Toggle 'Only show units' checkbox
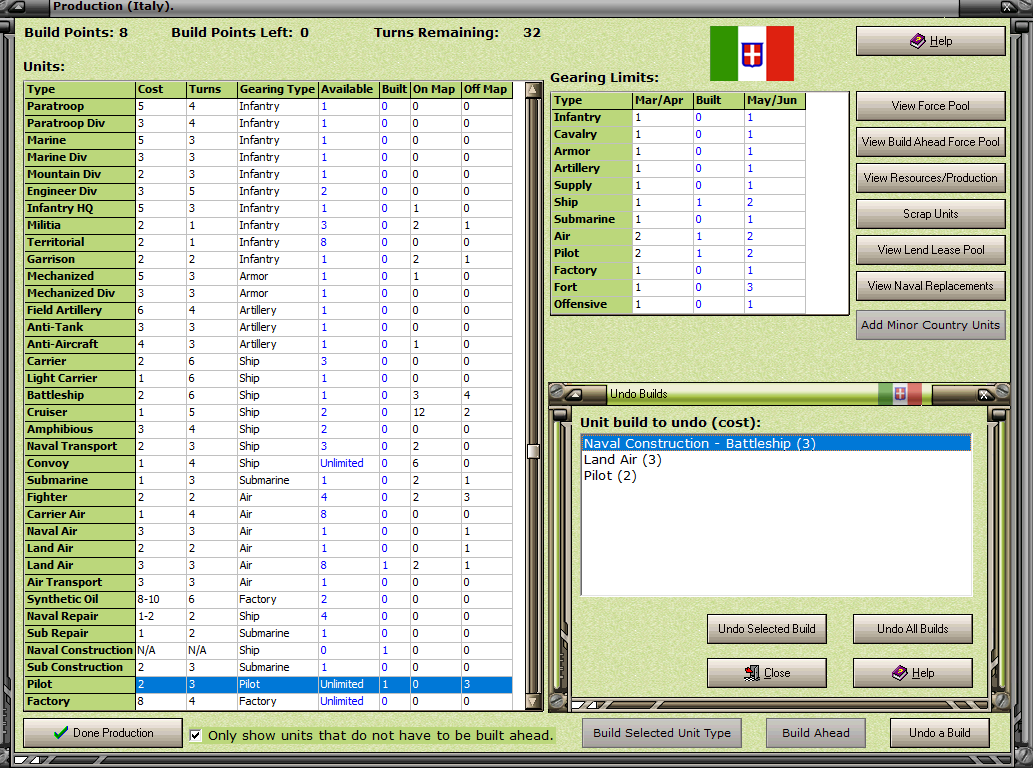 tap(196, 735)
